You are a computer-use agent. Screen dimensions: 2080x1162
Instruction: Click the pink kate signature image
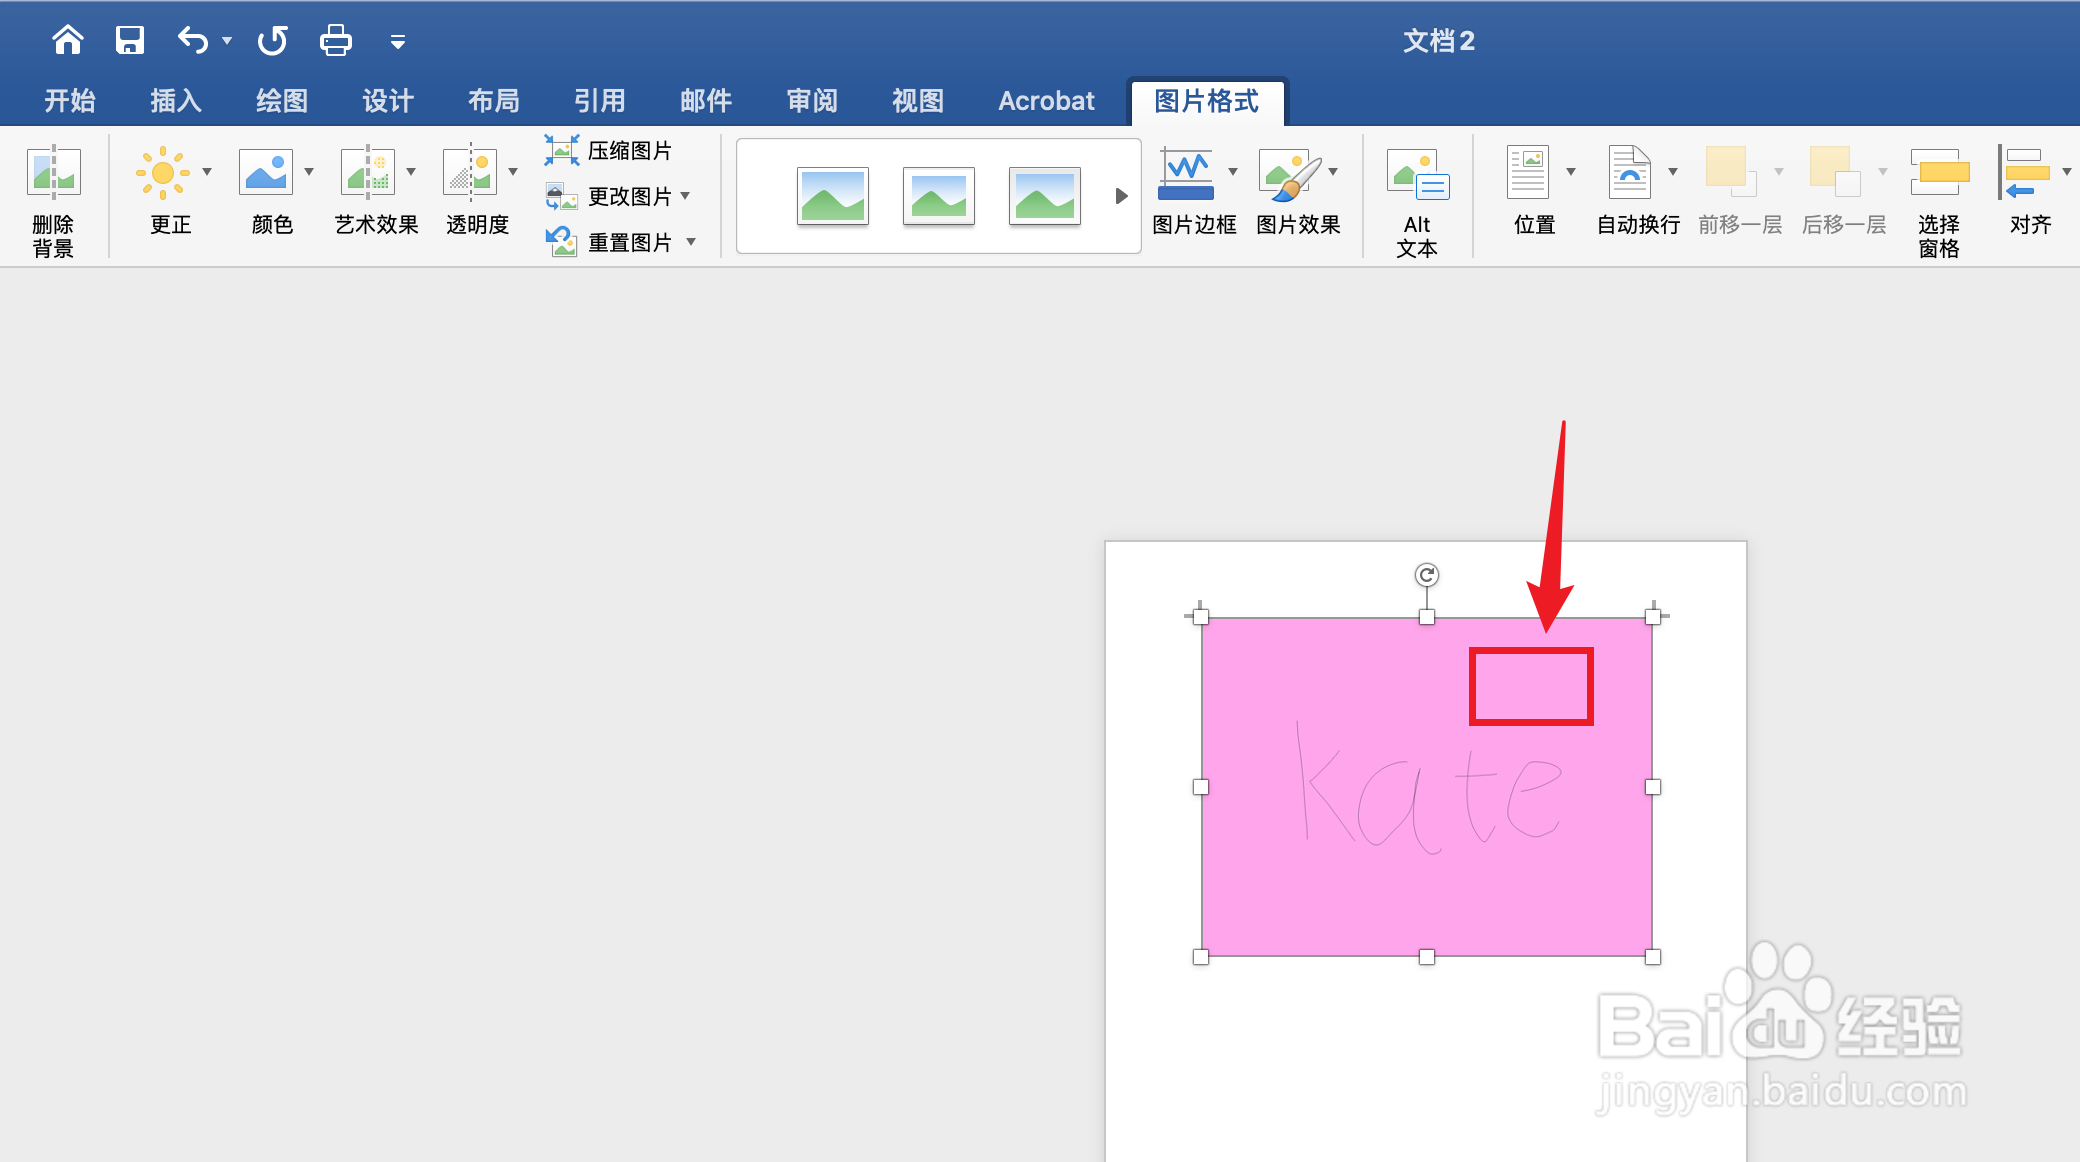1427,787
